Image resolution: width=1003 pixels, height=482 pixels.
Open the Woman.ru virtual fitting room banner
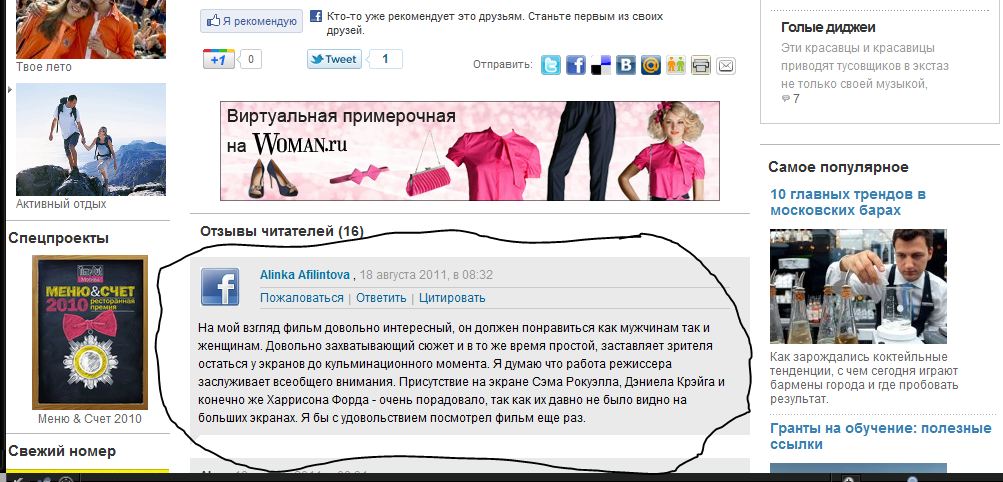pyautogui.click(x=470, y=151)
